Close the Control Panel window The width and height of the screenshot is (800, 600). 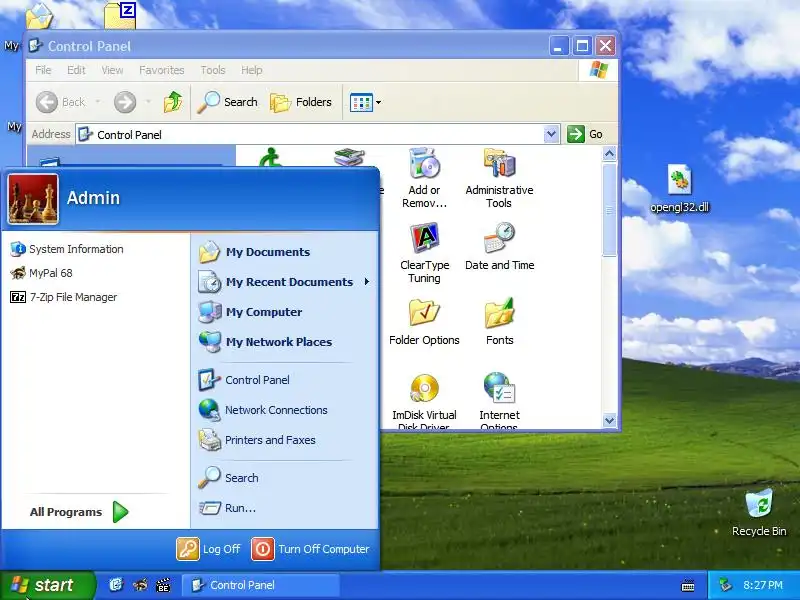point(606,46)
